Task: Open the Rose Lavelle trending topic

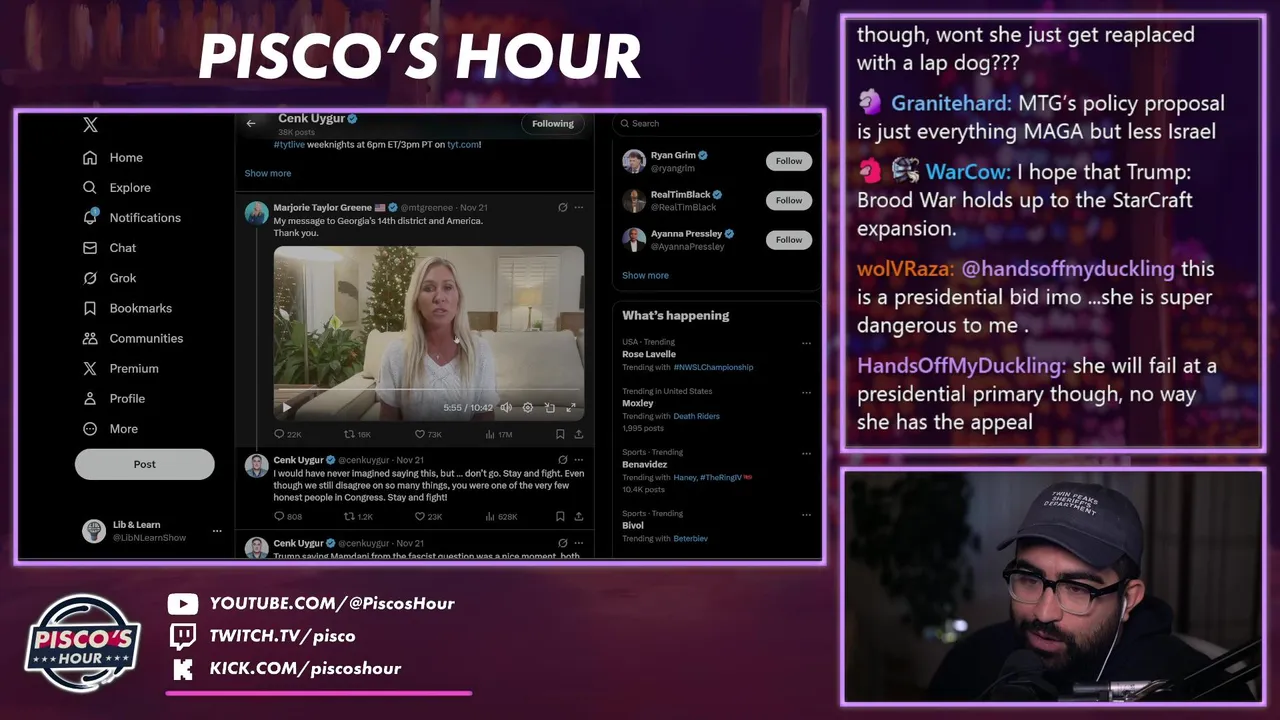Action: (x=649, y=354)
